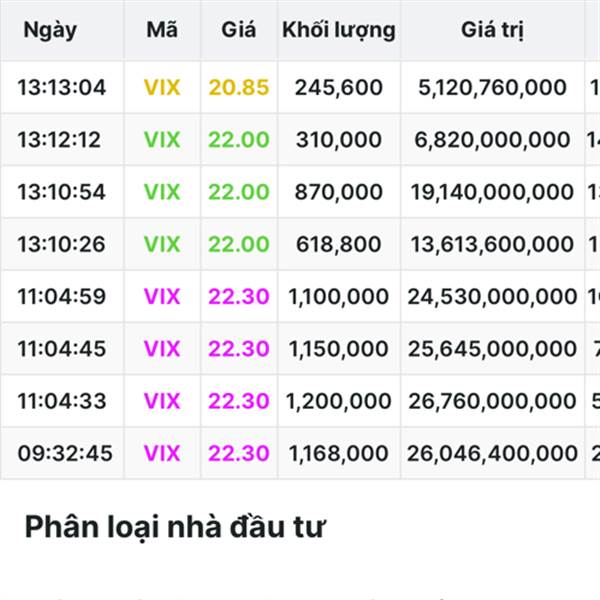Sort by the Giá column header

(x=238, y=29)
